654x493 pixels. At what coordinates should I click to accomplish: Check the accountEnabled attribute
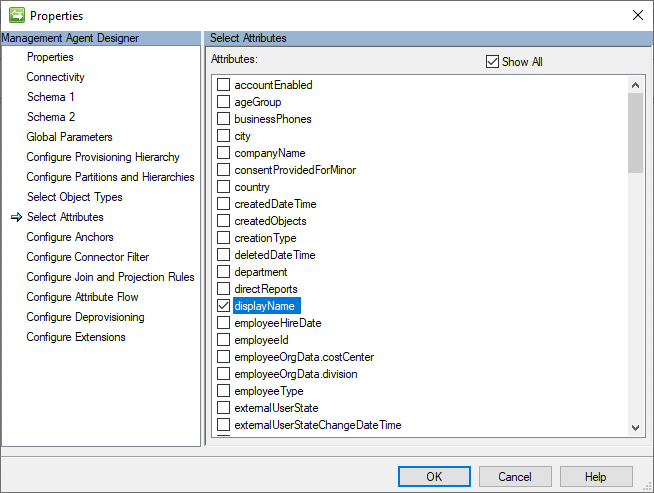point(224,85)
